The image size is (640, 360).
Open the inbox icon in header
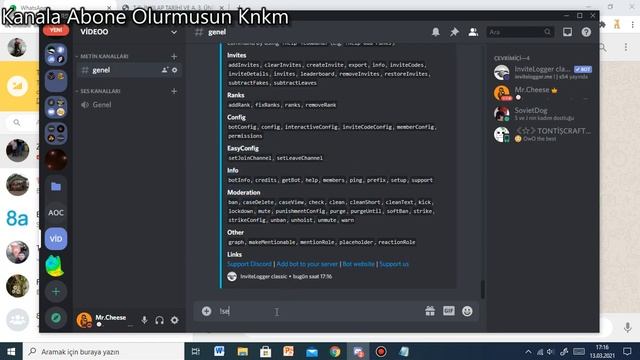click(567, 32)
